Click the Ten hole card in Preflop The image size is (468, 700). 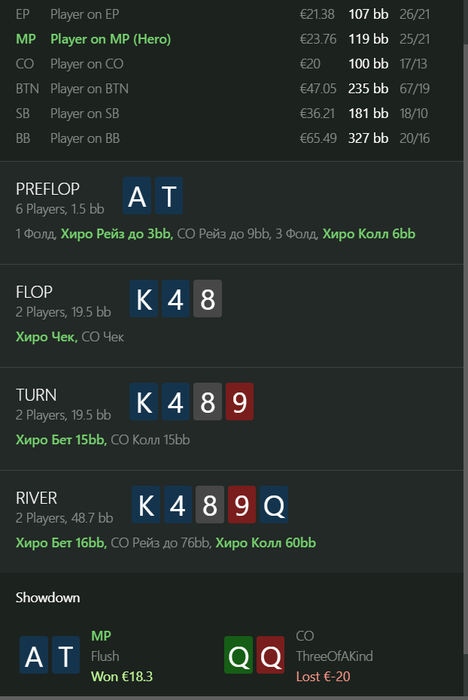click(x=169, y=196)
